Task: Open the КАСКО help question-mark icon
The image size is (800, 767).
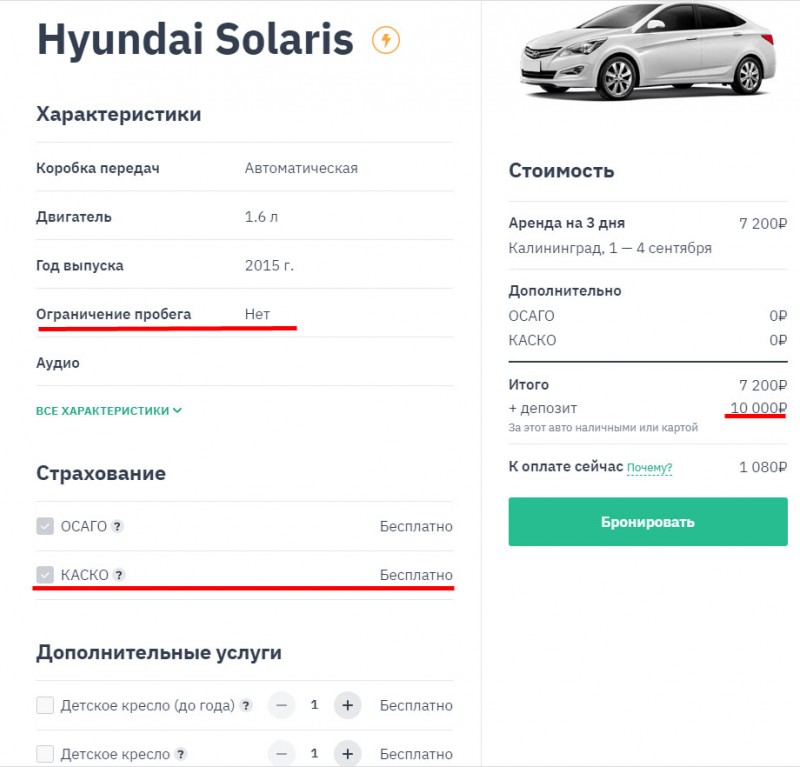Action: [119, 575]
